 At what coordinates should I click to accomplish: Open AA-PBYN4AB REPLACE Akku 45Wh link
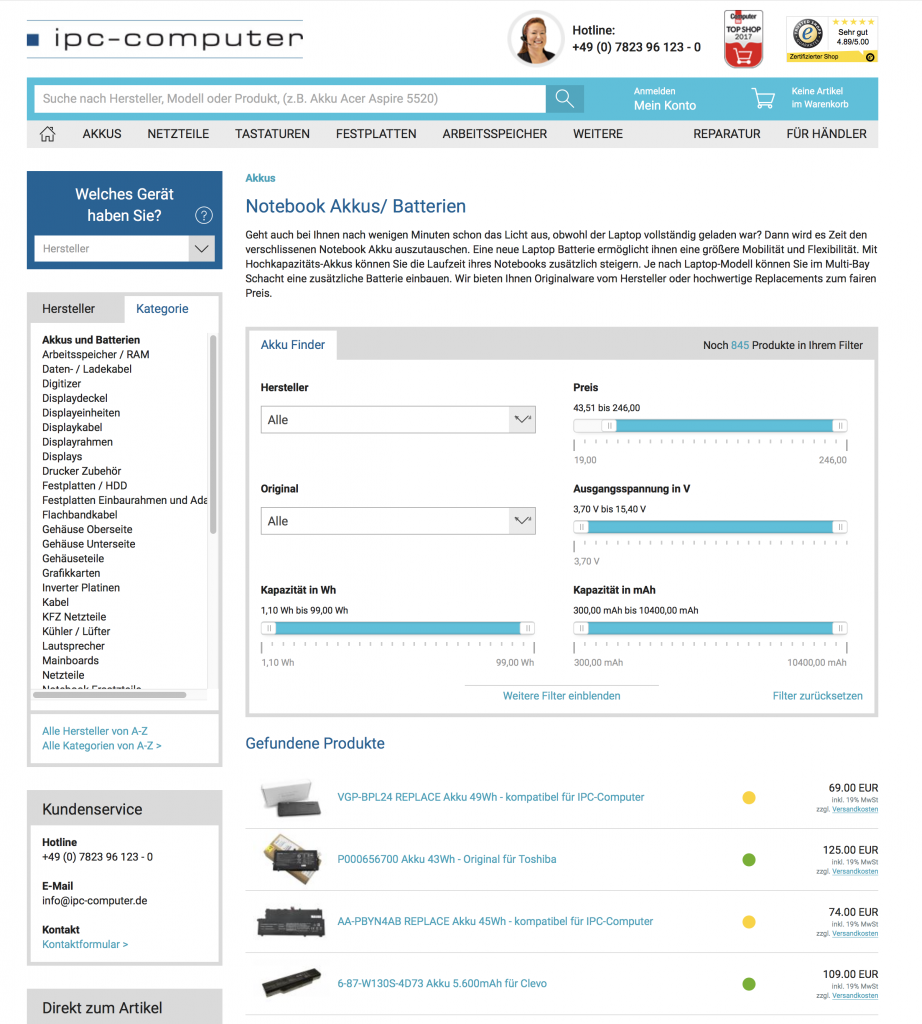point(495,921)
